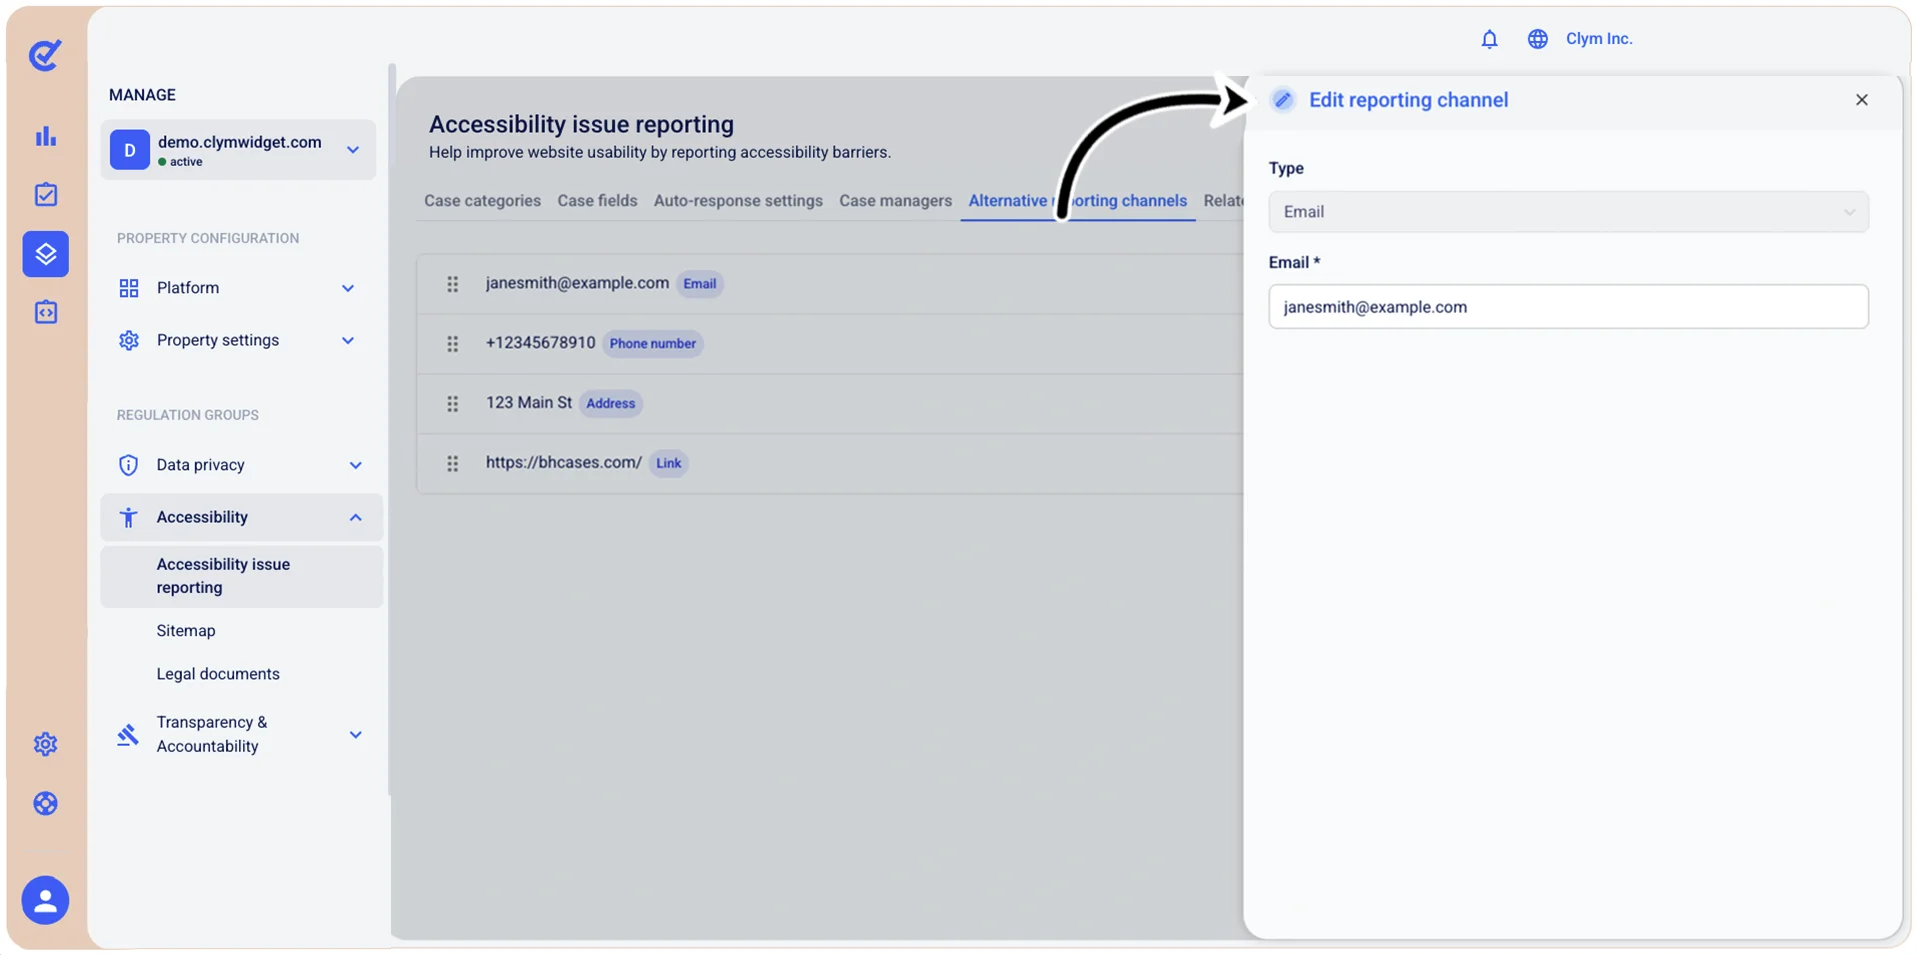Select the https://bhcases.com/ channel row
The height and width of the screenshot is (955, 1917).
pyautogui.click(x=830, y=464)
